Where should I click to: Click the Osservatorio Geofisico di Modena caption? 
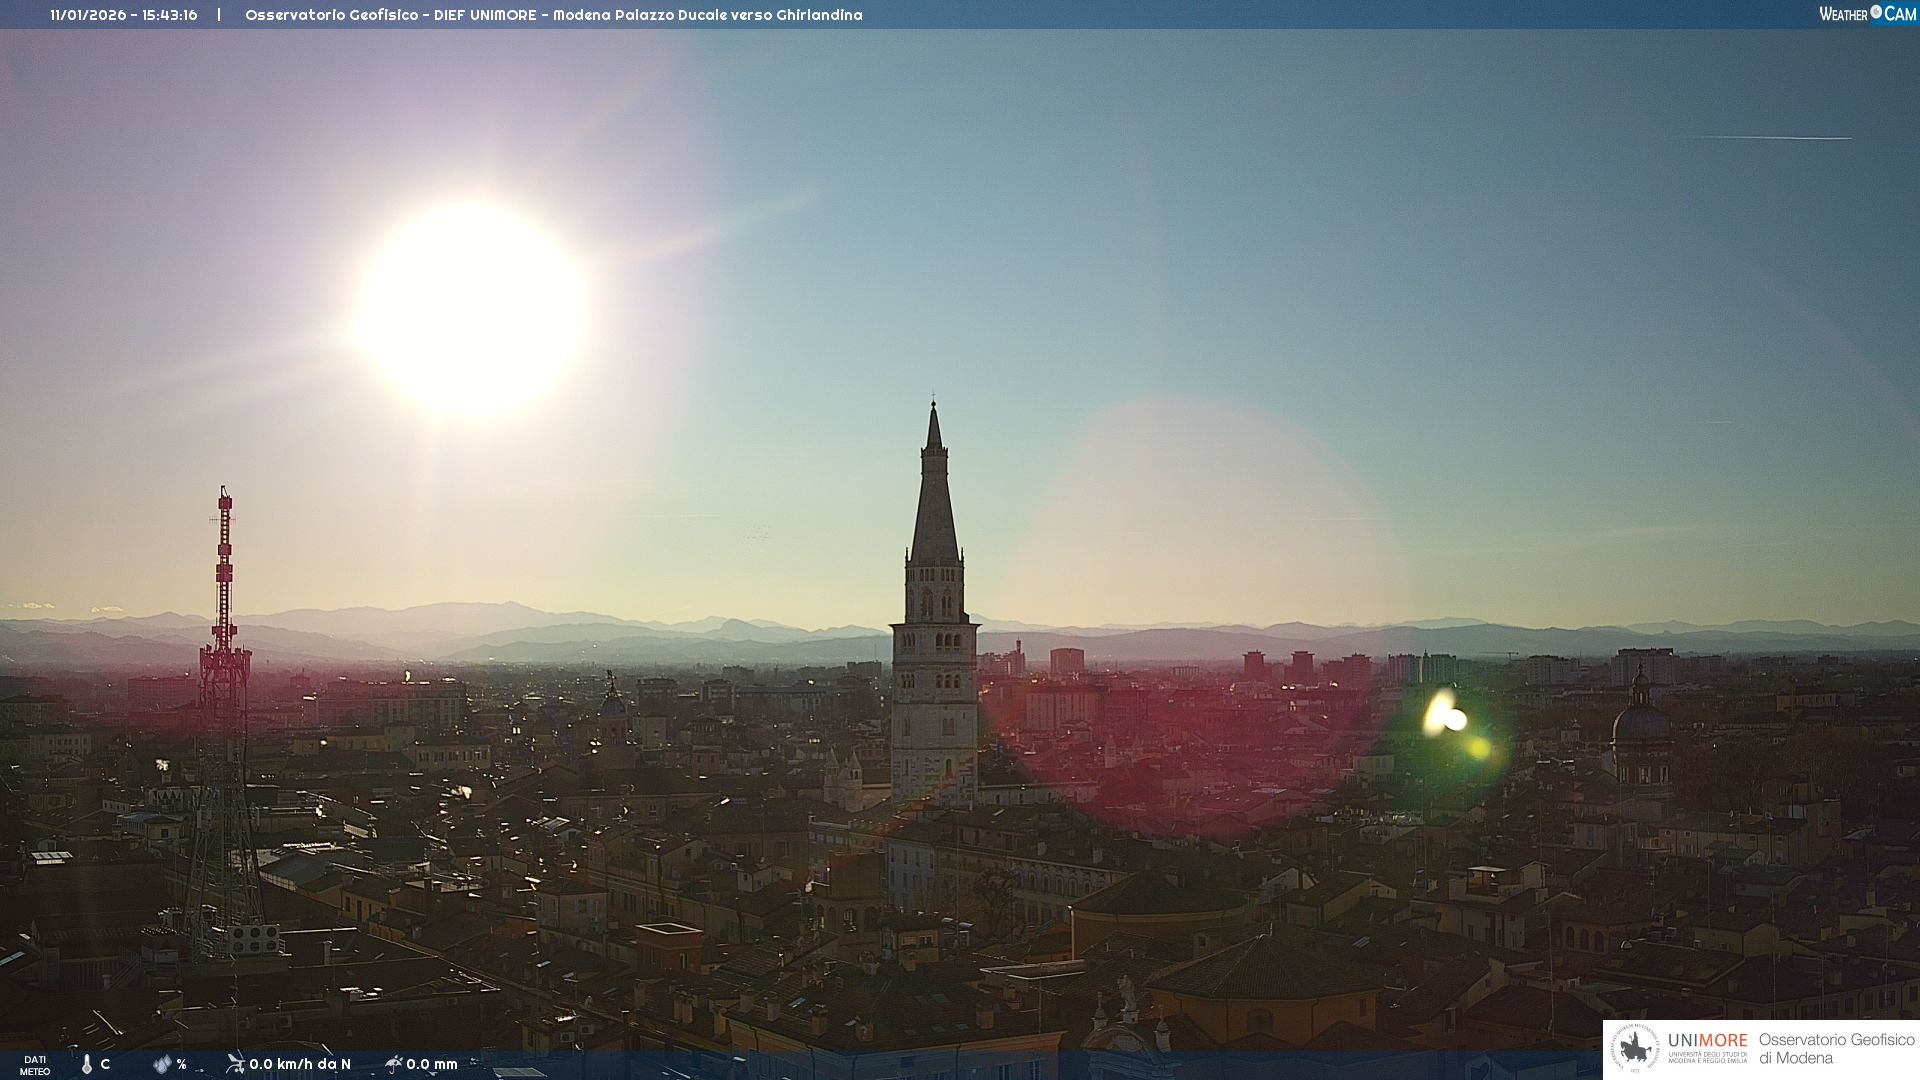[1836, 1049]
